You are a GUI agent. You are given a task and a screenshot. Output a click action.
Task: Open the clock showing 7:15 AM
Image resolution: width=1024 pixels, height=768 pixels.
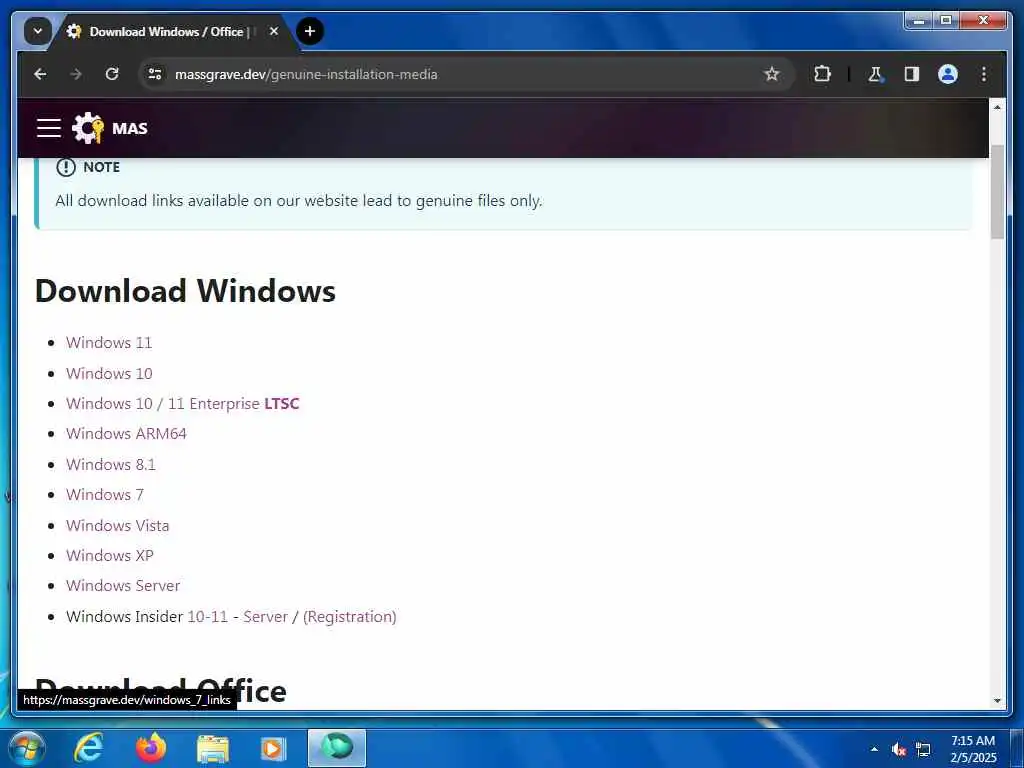(x=973, y=749)
